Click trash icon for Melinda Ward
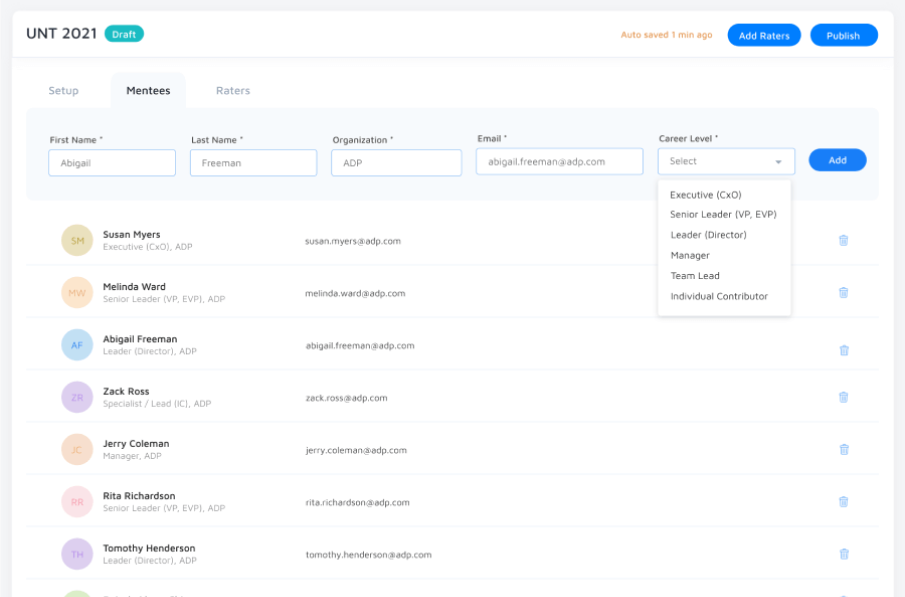This screenshot has height=597, width=905. click(843, 292)
